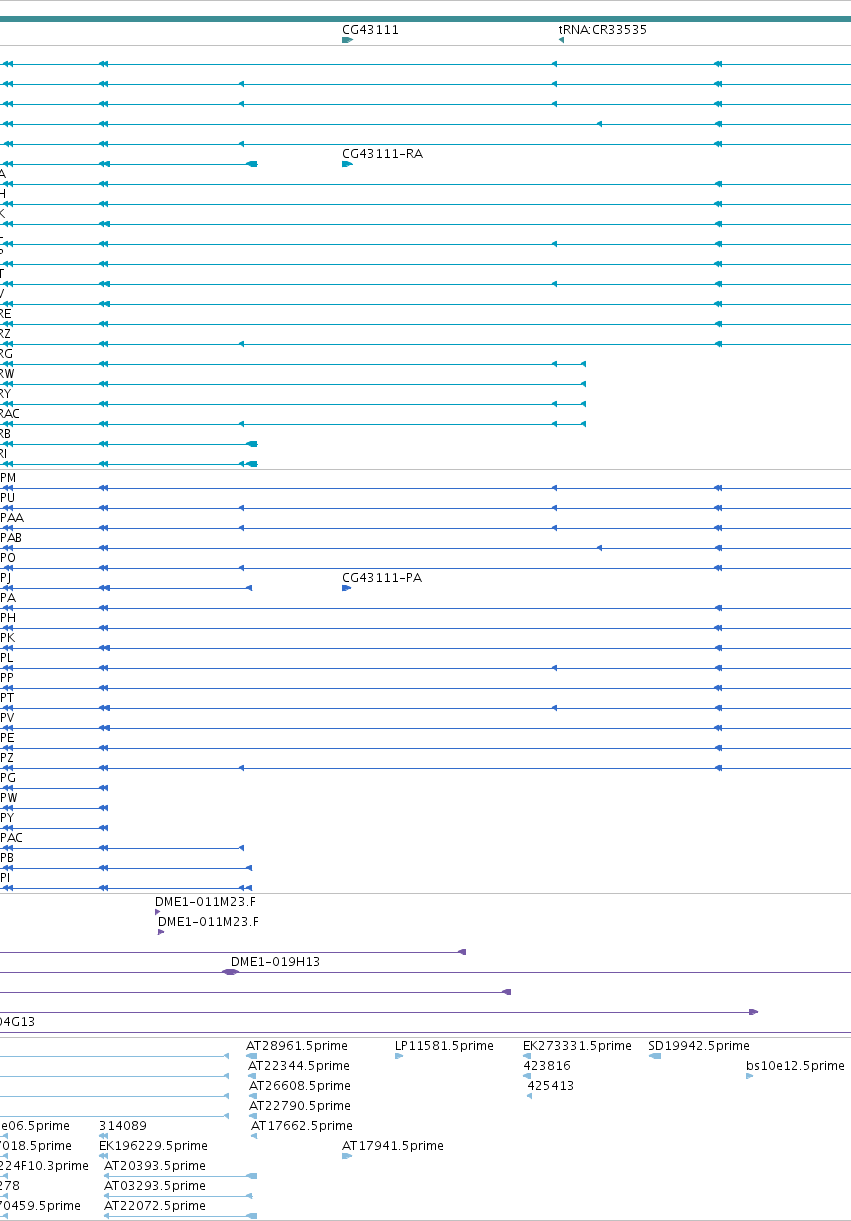Click the AT17662.5prime EST label

pos(301,1126)
